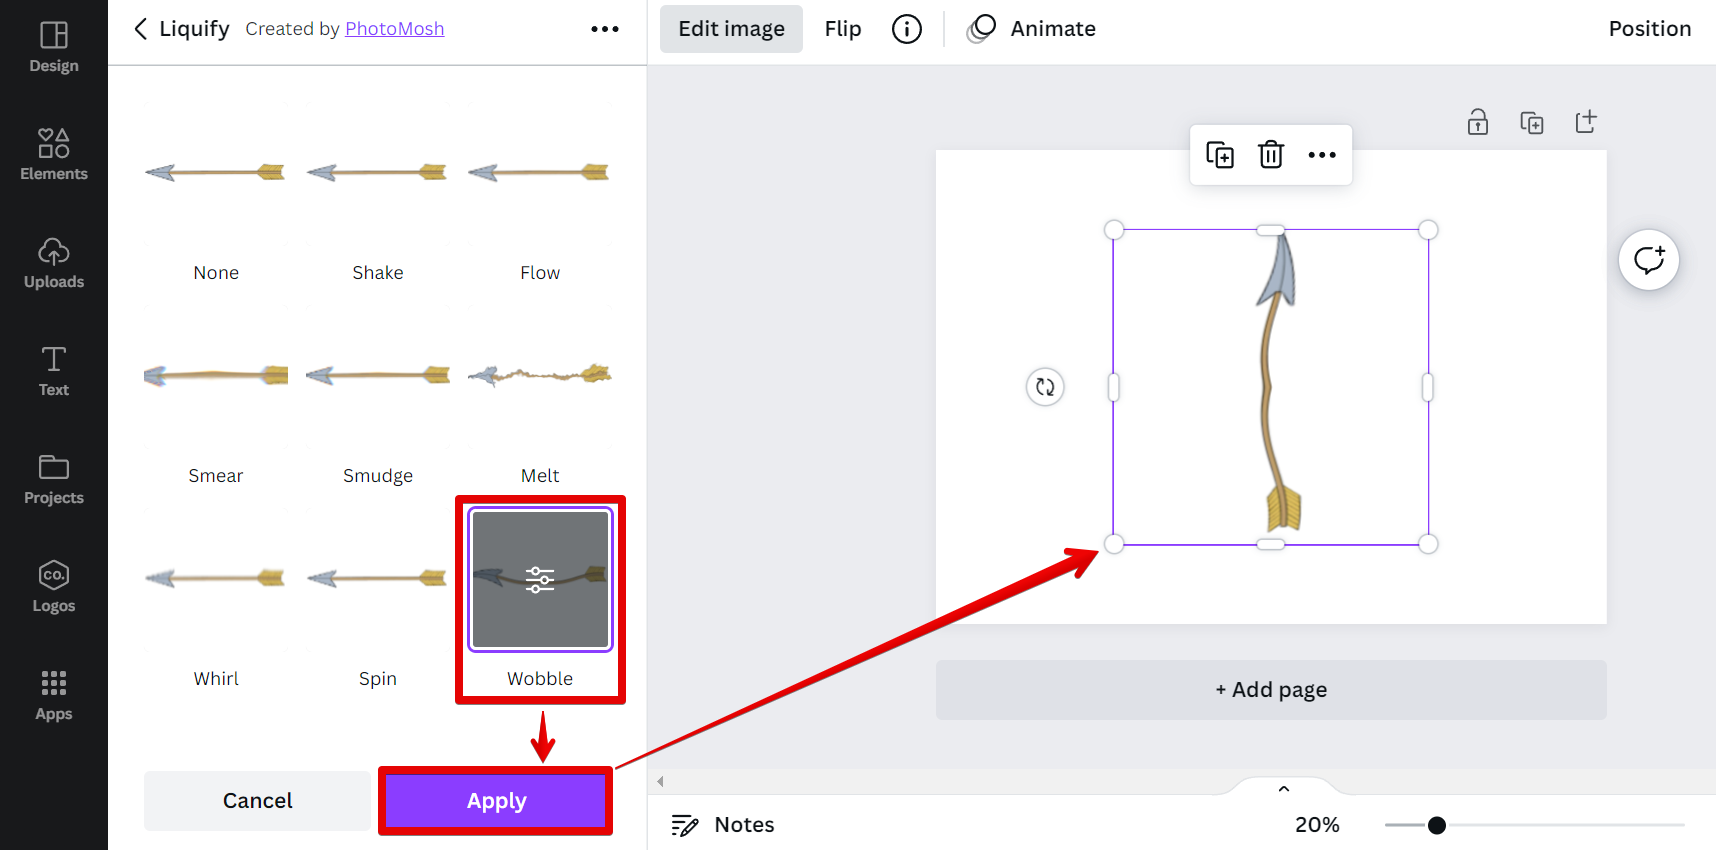Apply the Liquify effect

(496, 801)
